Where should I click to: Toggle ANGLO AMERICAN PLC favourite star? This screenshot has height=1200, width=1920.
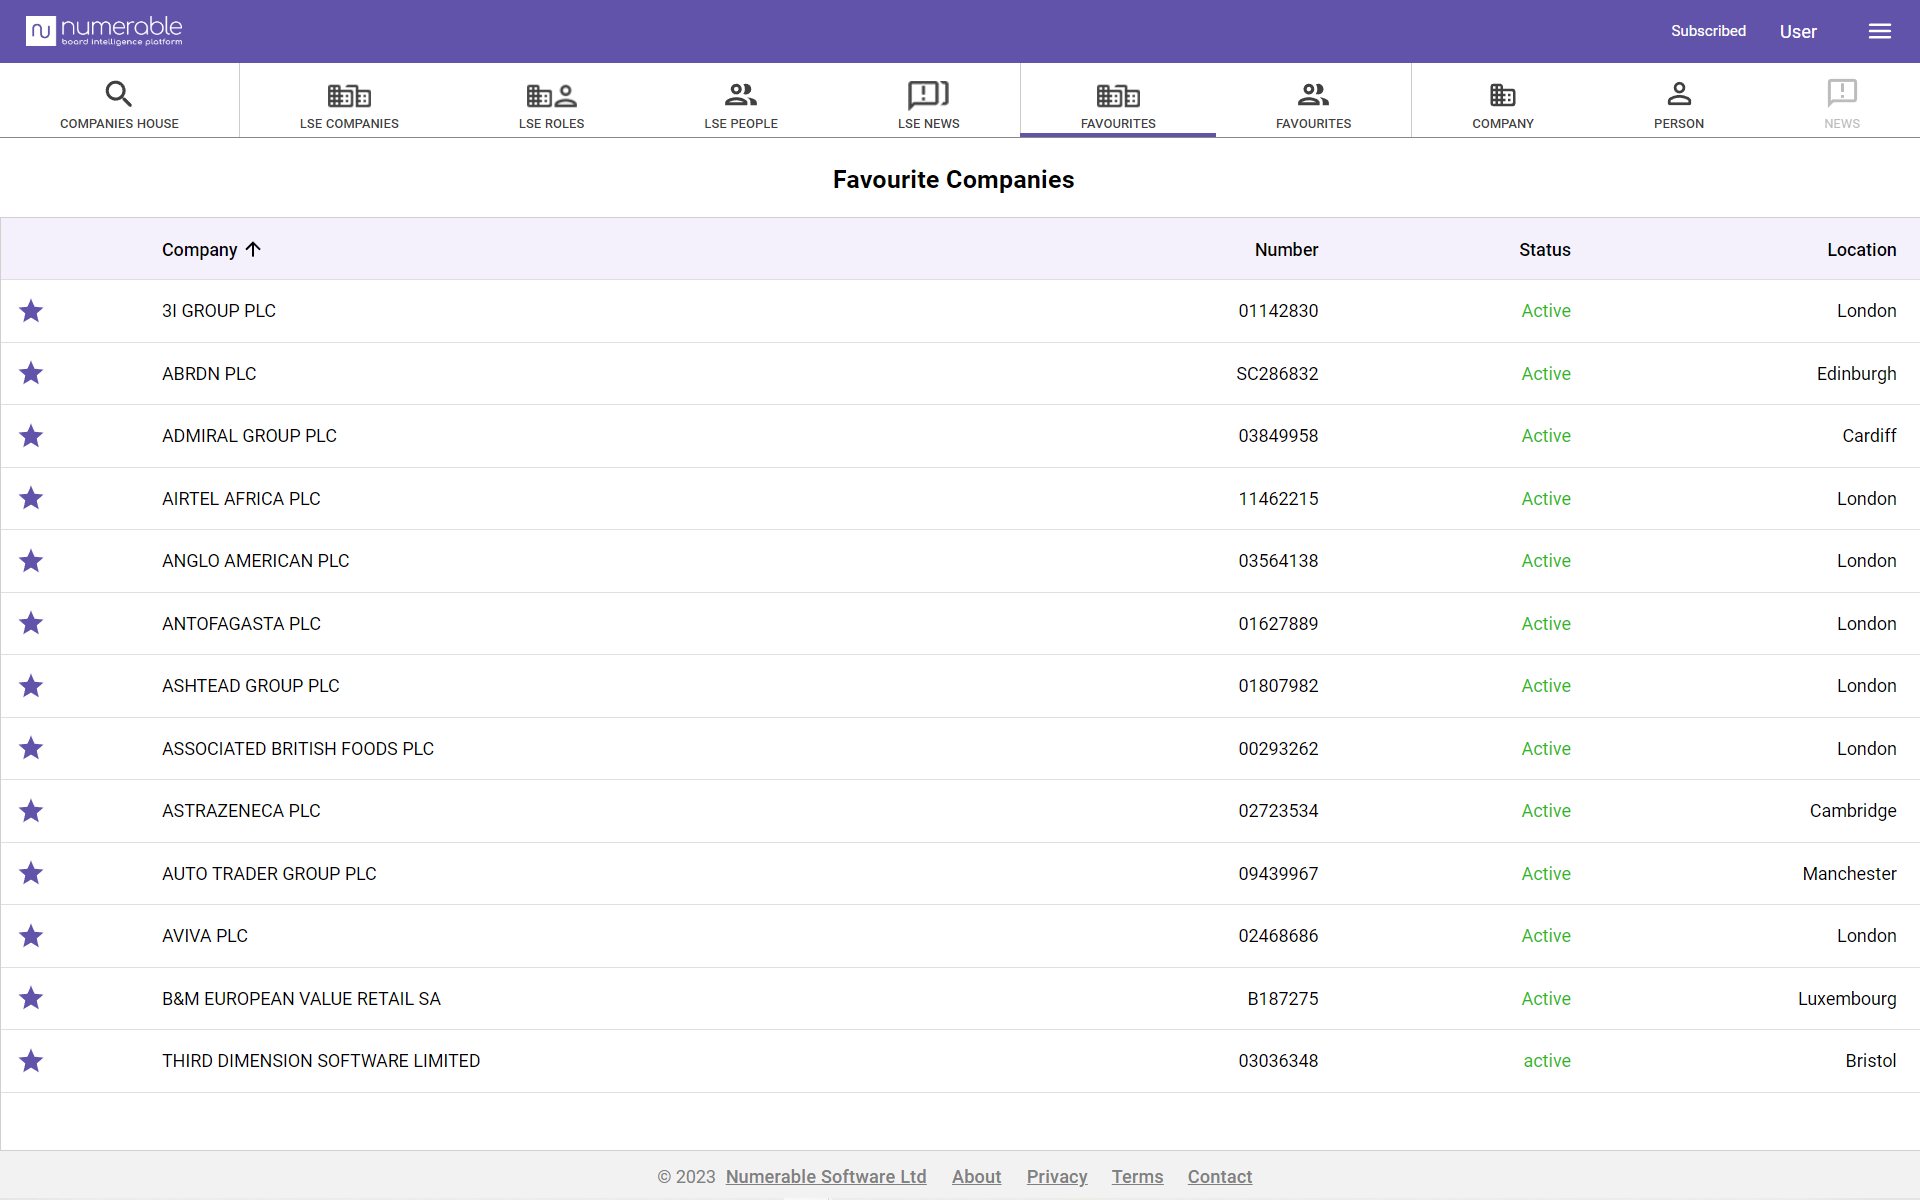31,561
